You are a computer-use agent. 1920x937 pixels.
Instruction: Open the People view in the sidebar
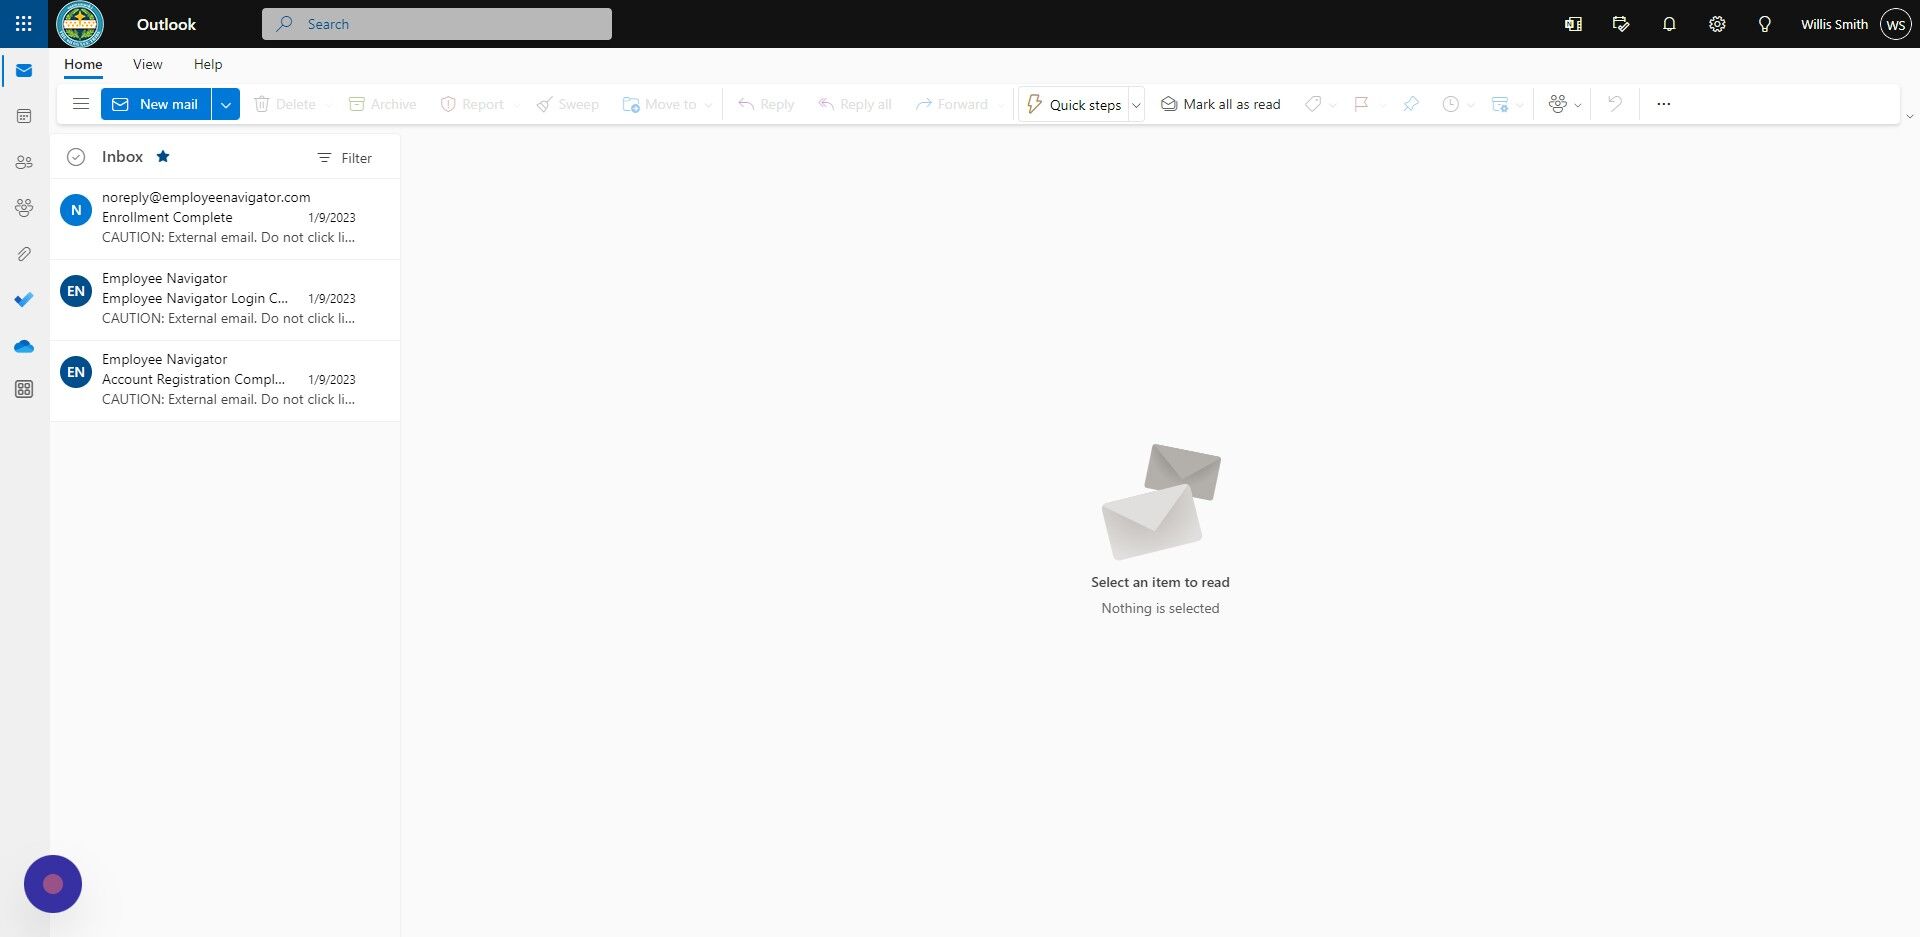tap(23, 162)
